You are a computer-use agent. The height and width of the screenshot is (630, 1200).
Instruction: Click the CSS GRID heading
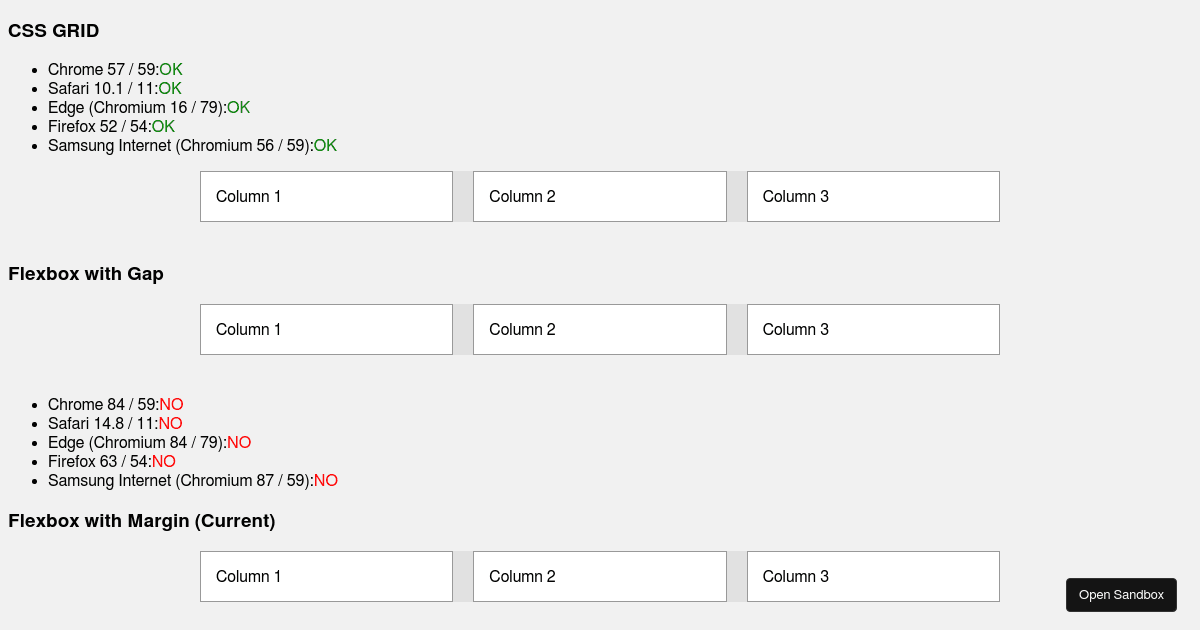(54, 31)
